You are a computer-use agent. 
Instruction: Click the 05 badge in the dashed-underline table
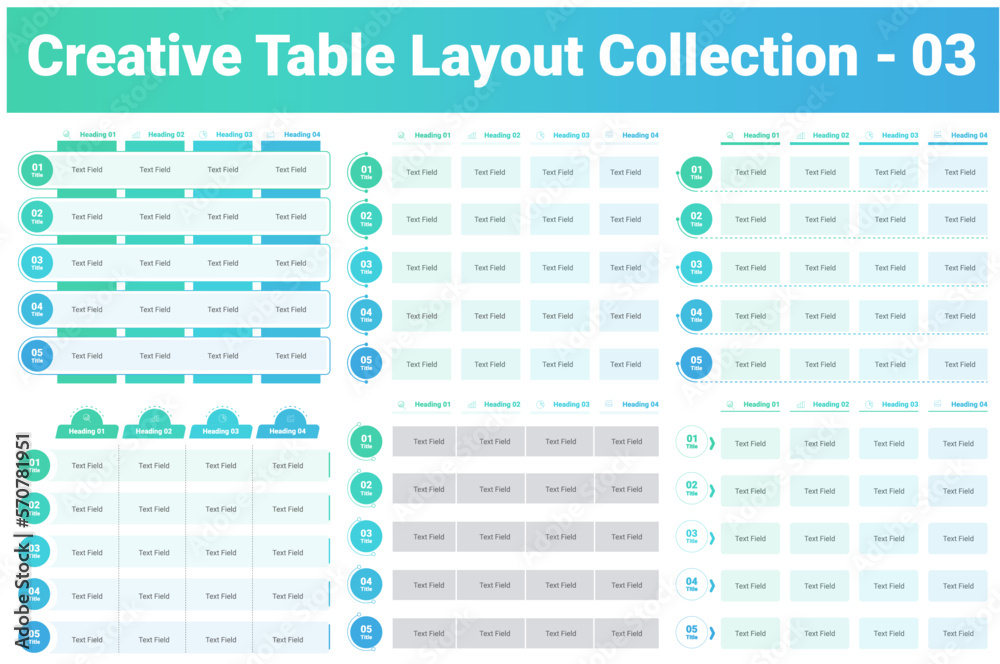[696, 364]
